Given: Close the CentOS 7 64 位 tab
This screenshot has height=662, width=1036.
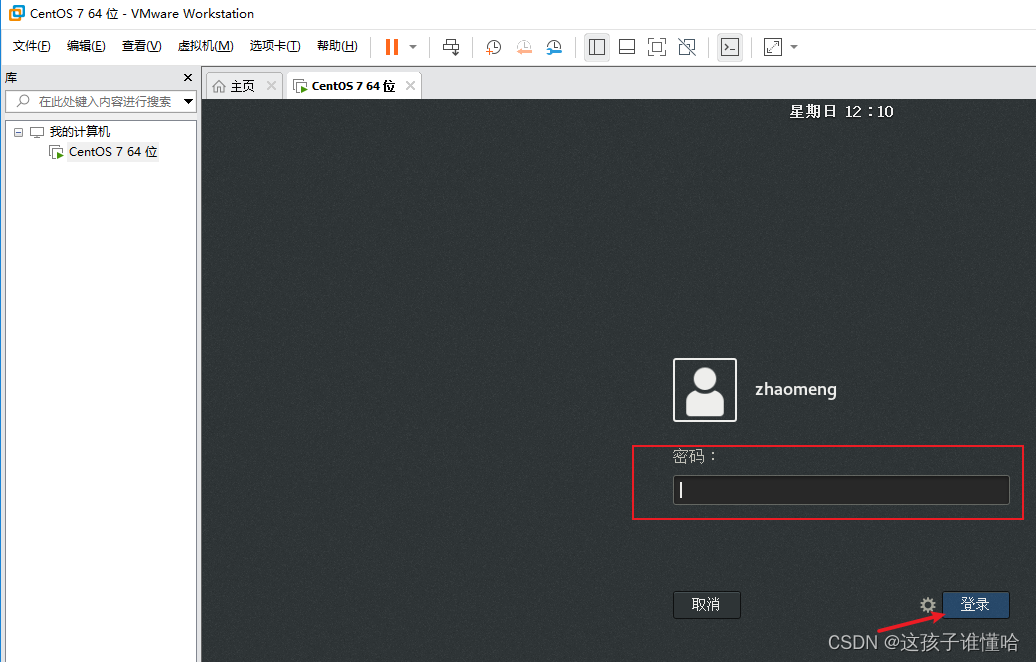Looking at the screenshot, I should point(410,85).
